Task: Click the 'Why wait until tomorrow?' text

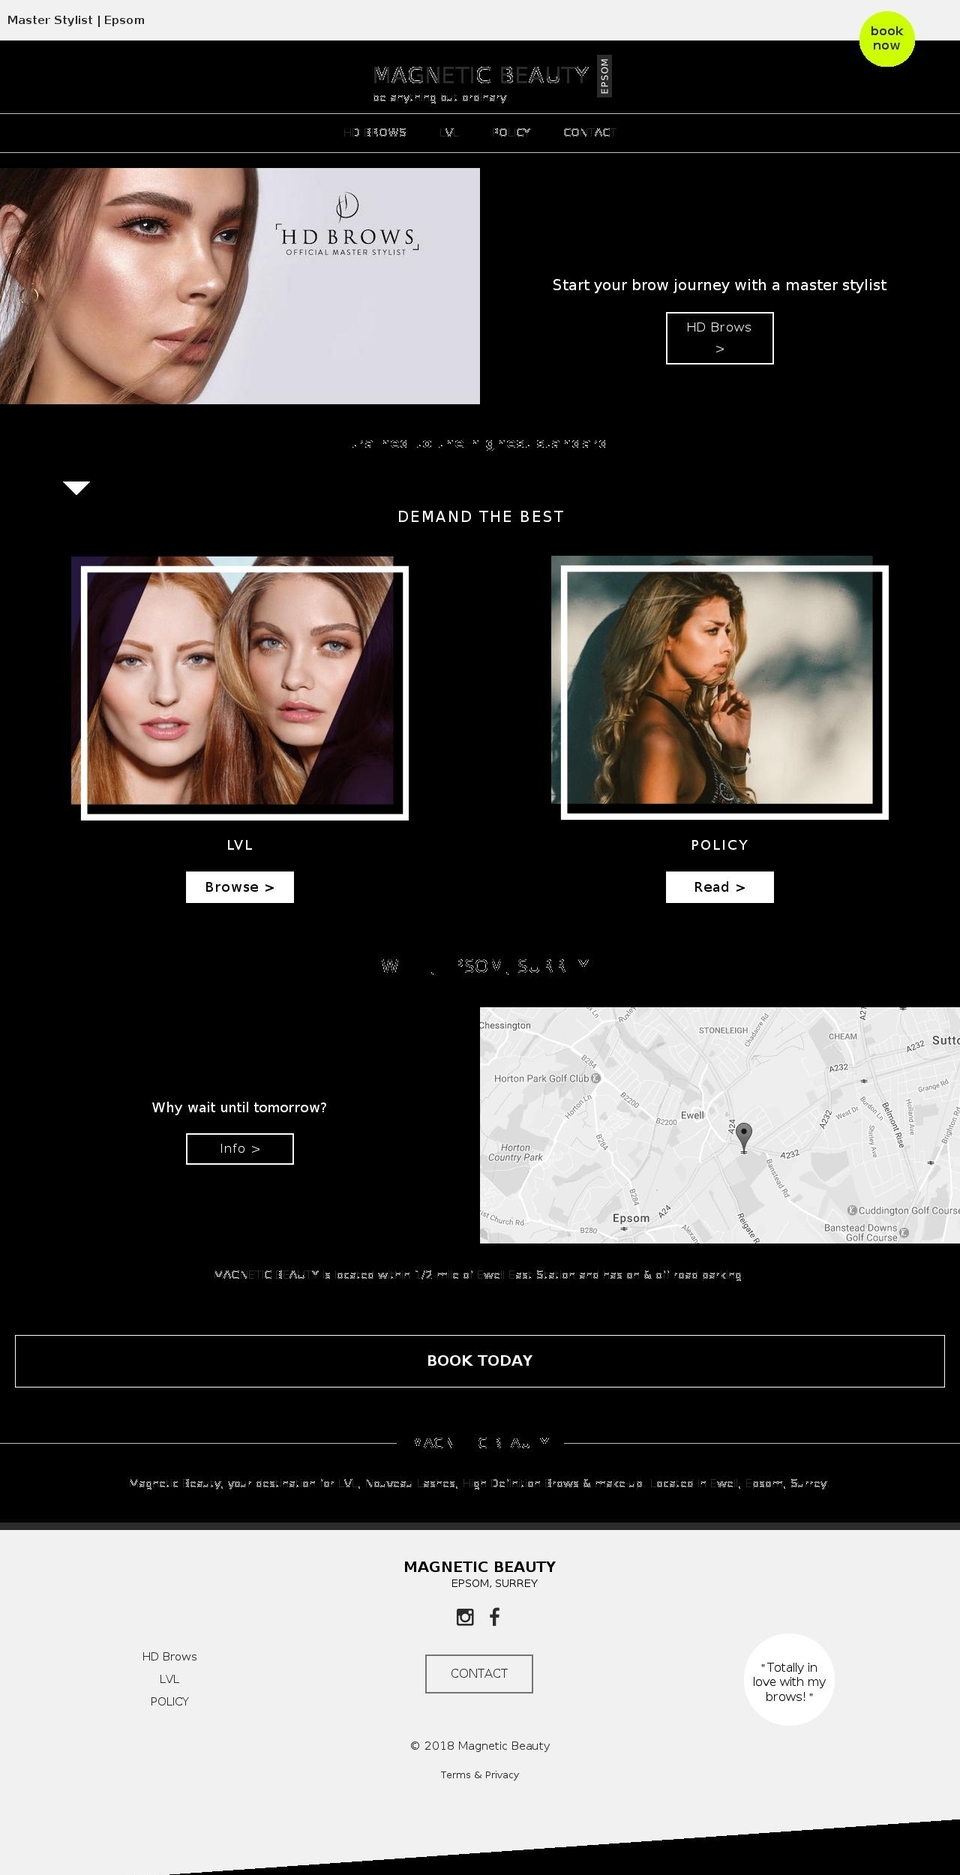Action: tap(239, 1107)
